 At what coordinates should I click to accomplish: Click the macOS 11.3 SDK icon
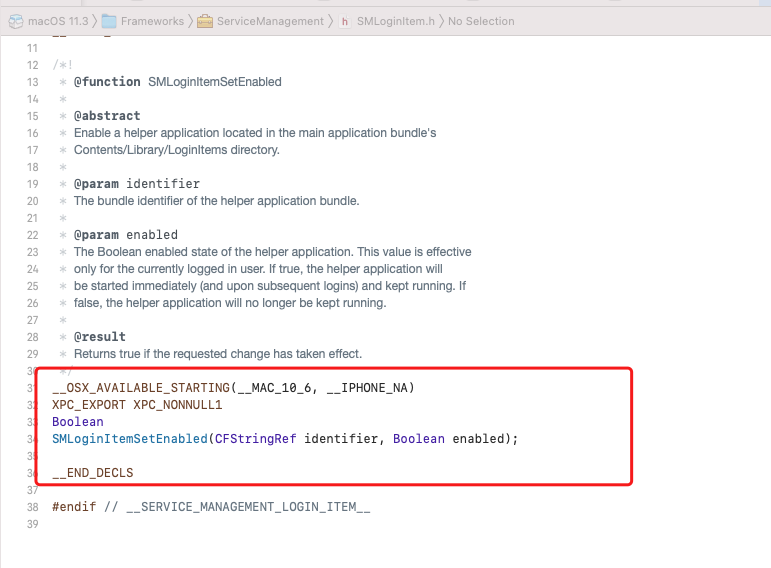point(14,21)
